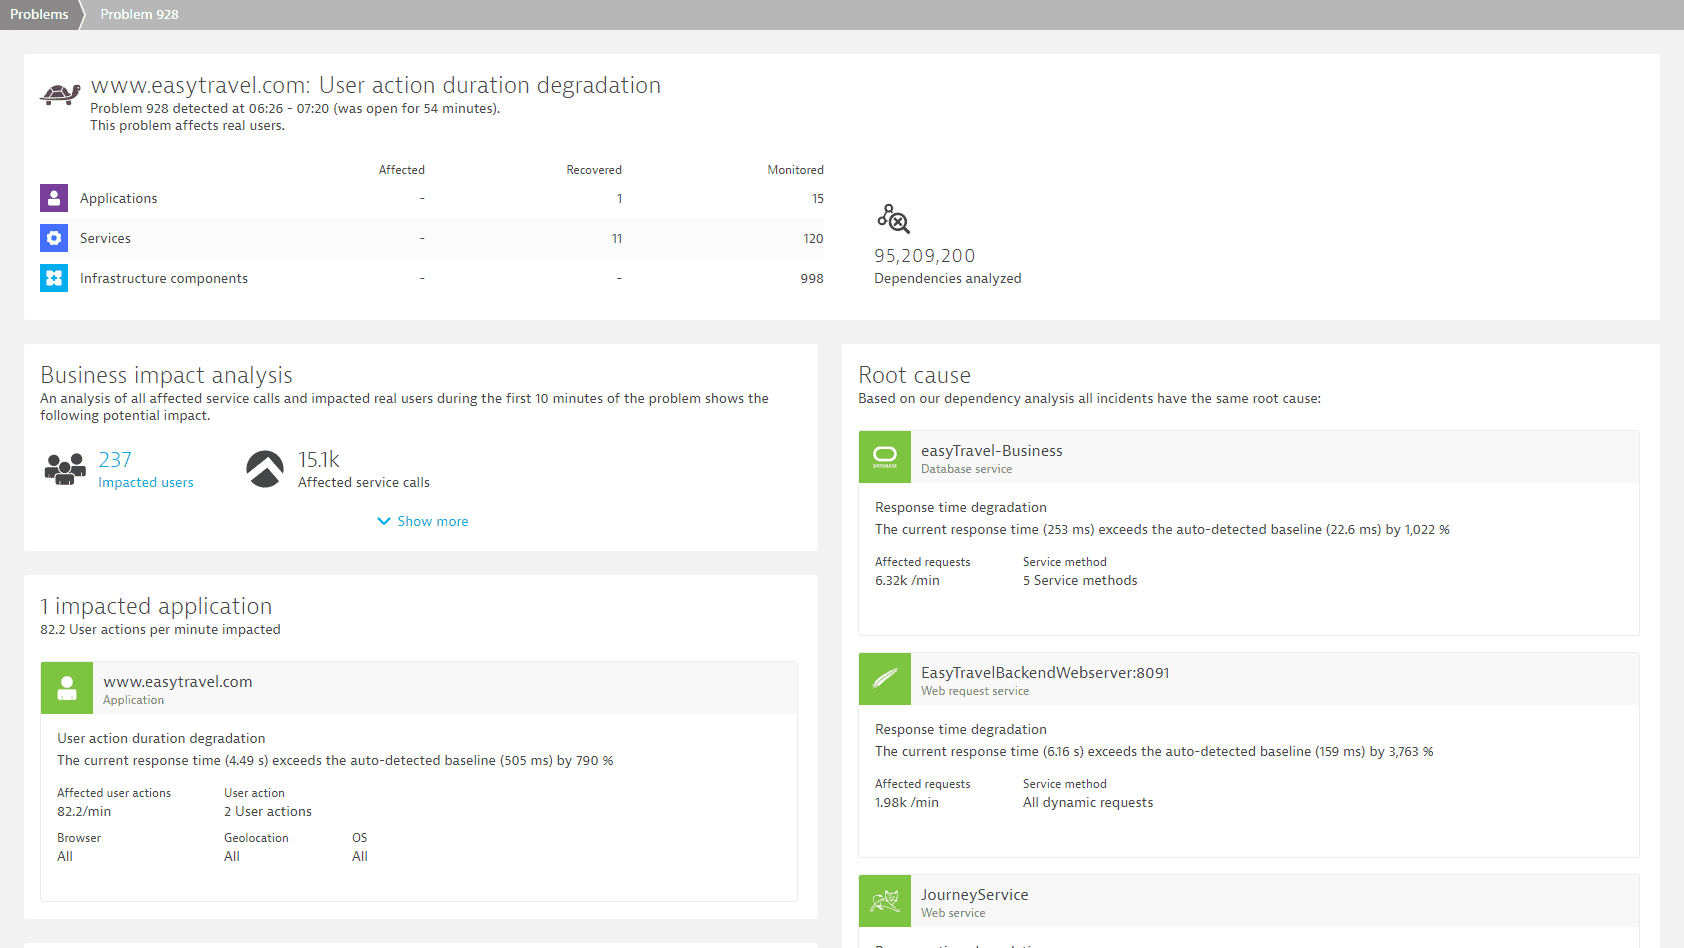Click the 82.2/min affected user actions value

click(x=84, y=812)
